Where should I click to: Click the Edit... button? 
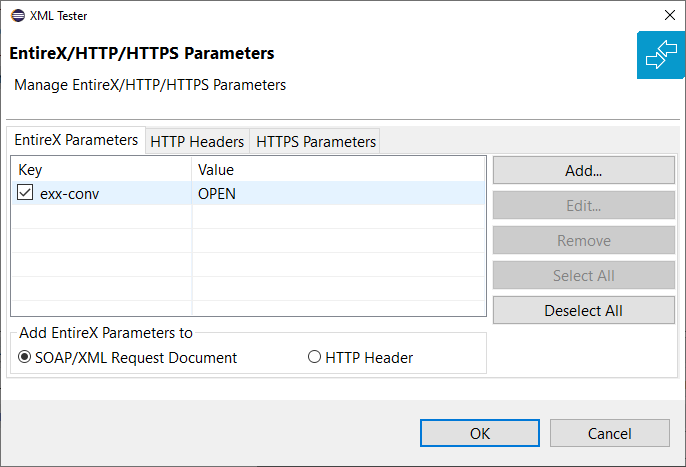[584, 205]
